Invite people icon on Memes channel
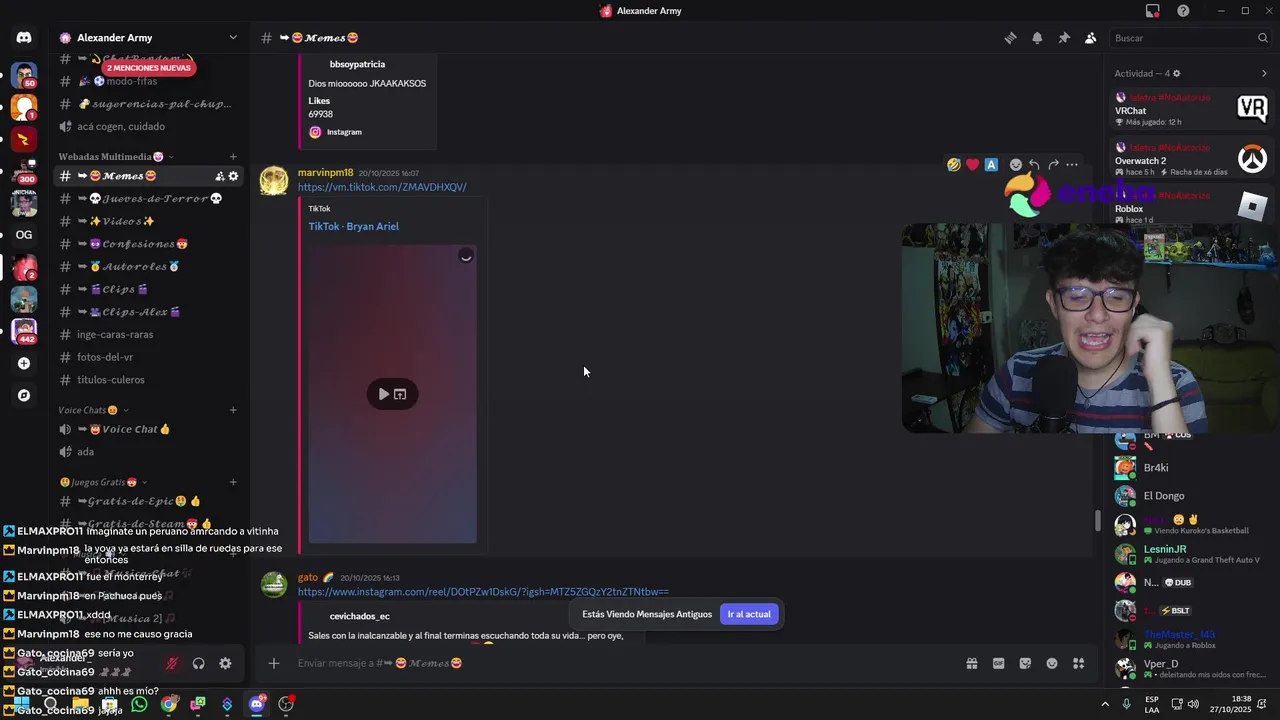1280x720 pixels. (x=219, y=176)
